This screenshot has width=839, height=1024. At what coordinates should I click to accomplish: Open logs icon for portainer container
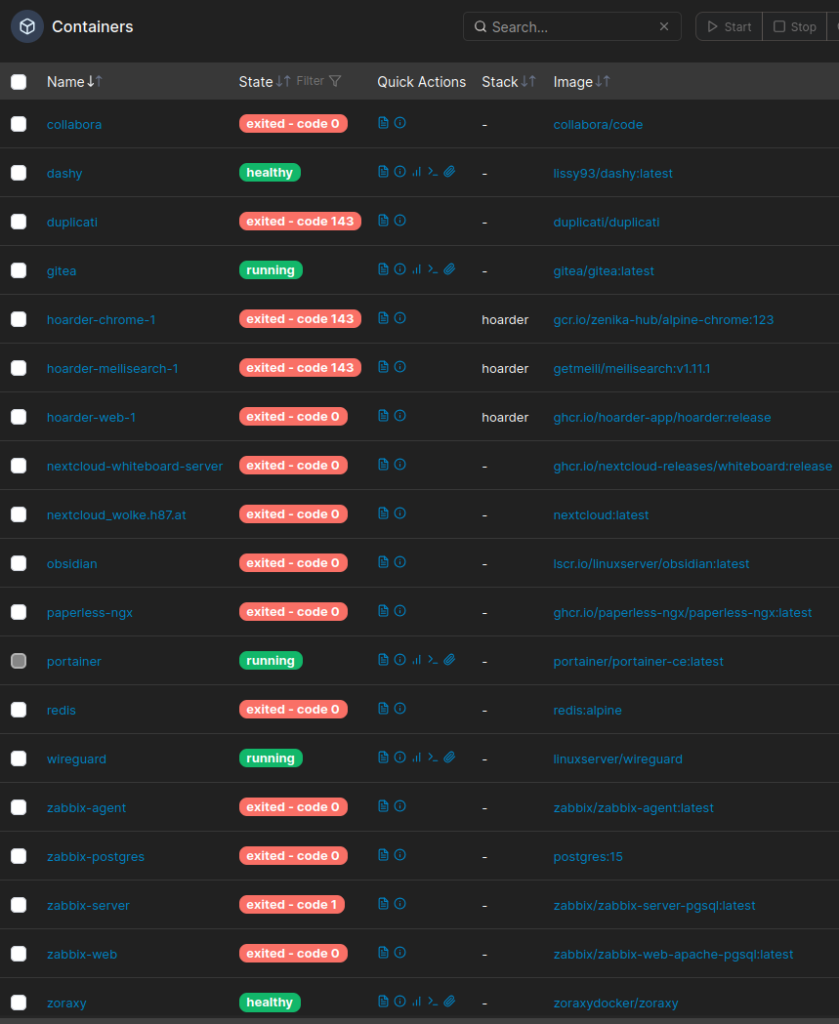click(383, 660)
